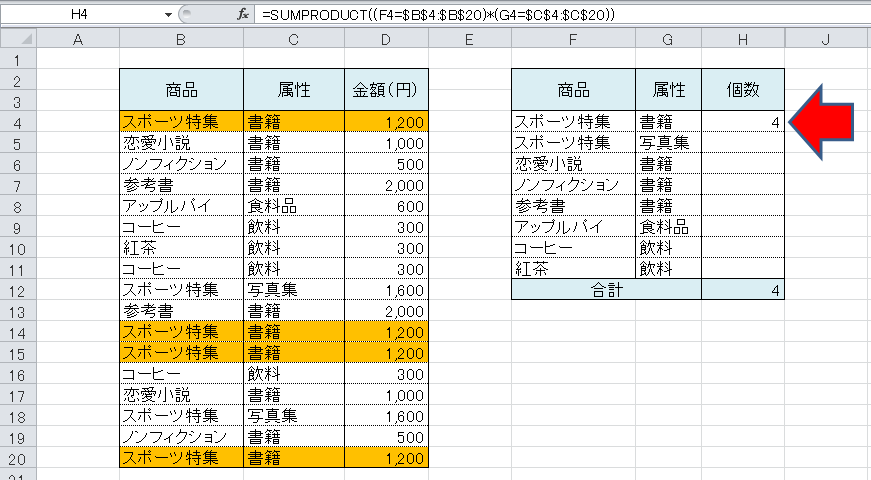The height and width of the screenshot is (480, 871).
Task: Click cell F7 ノンフィクション
Action: point(573,185)
